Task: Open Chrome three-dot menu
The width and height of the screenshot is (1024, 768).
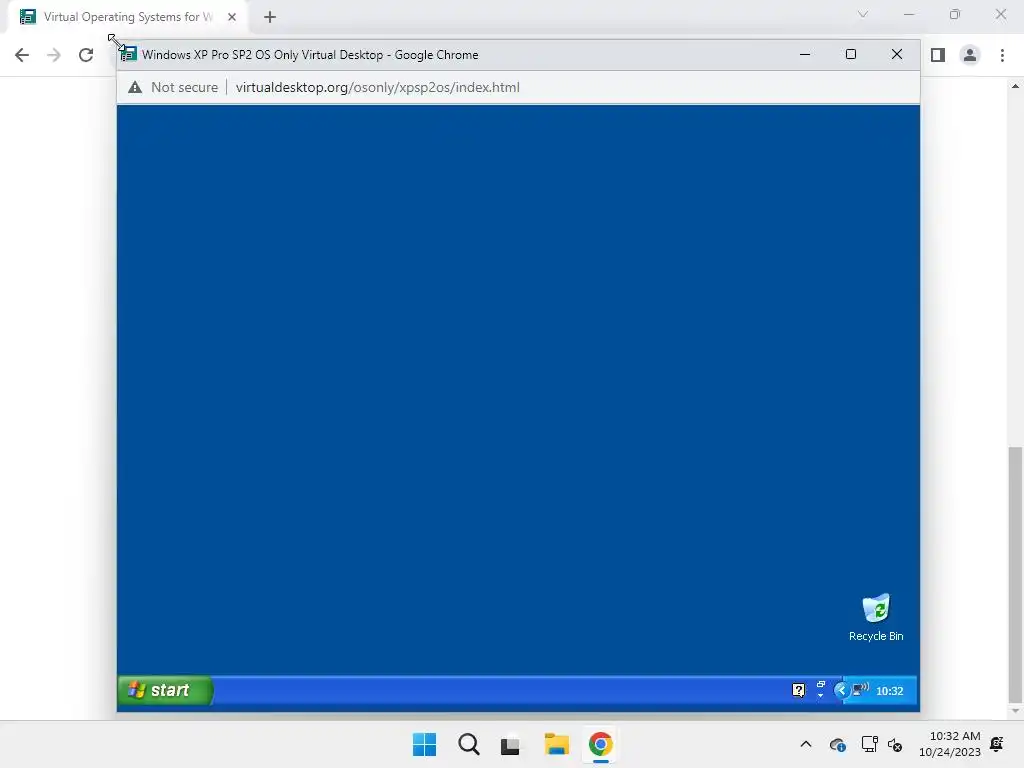Action: coord(1002,55)
